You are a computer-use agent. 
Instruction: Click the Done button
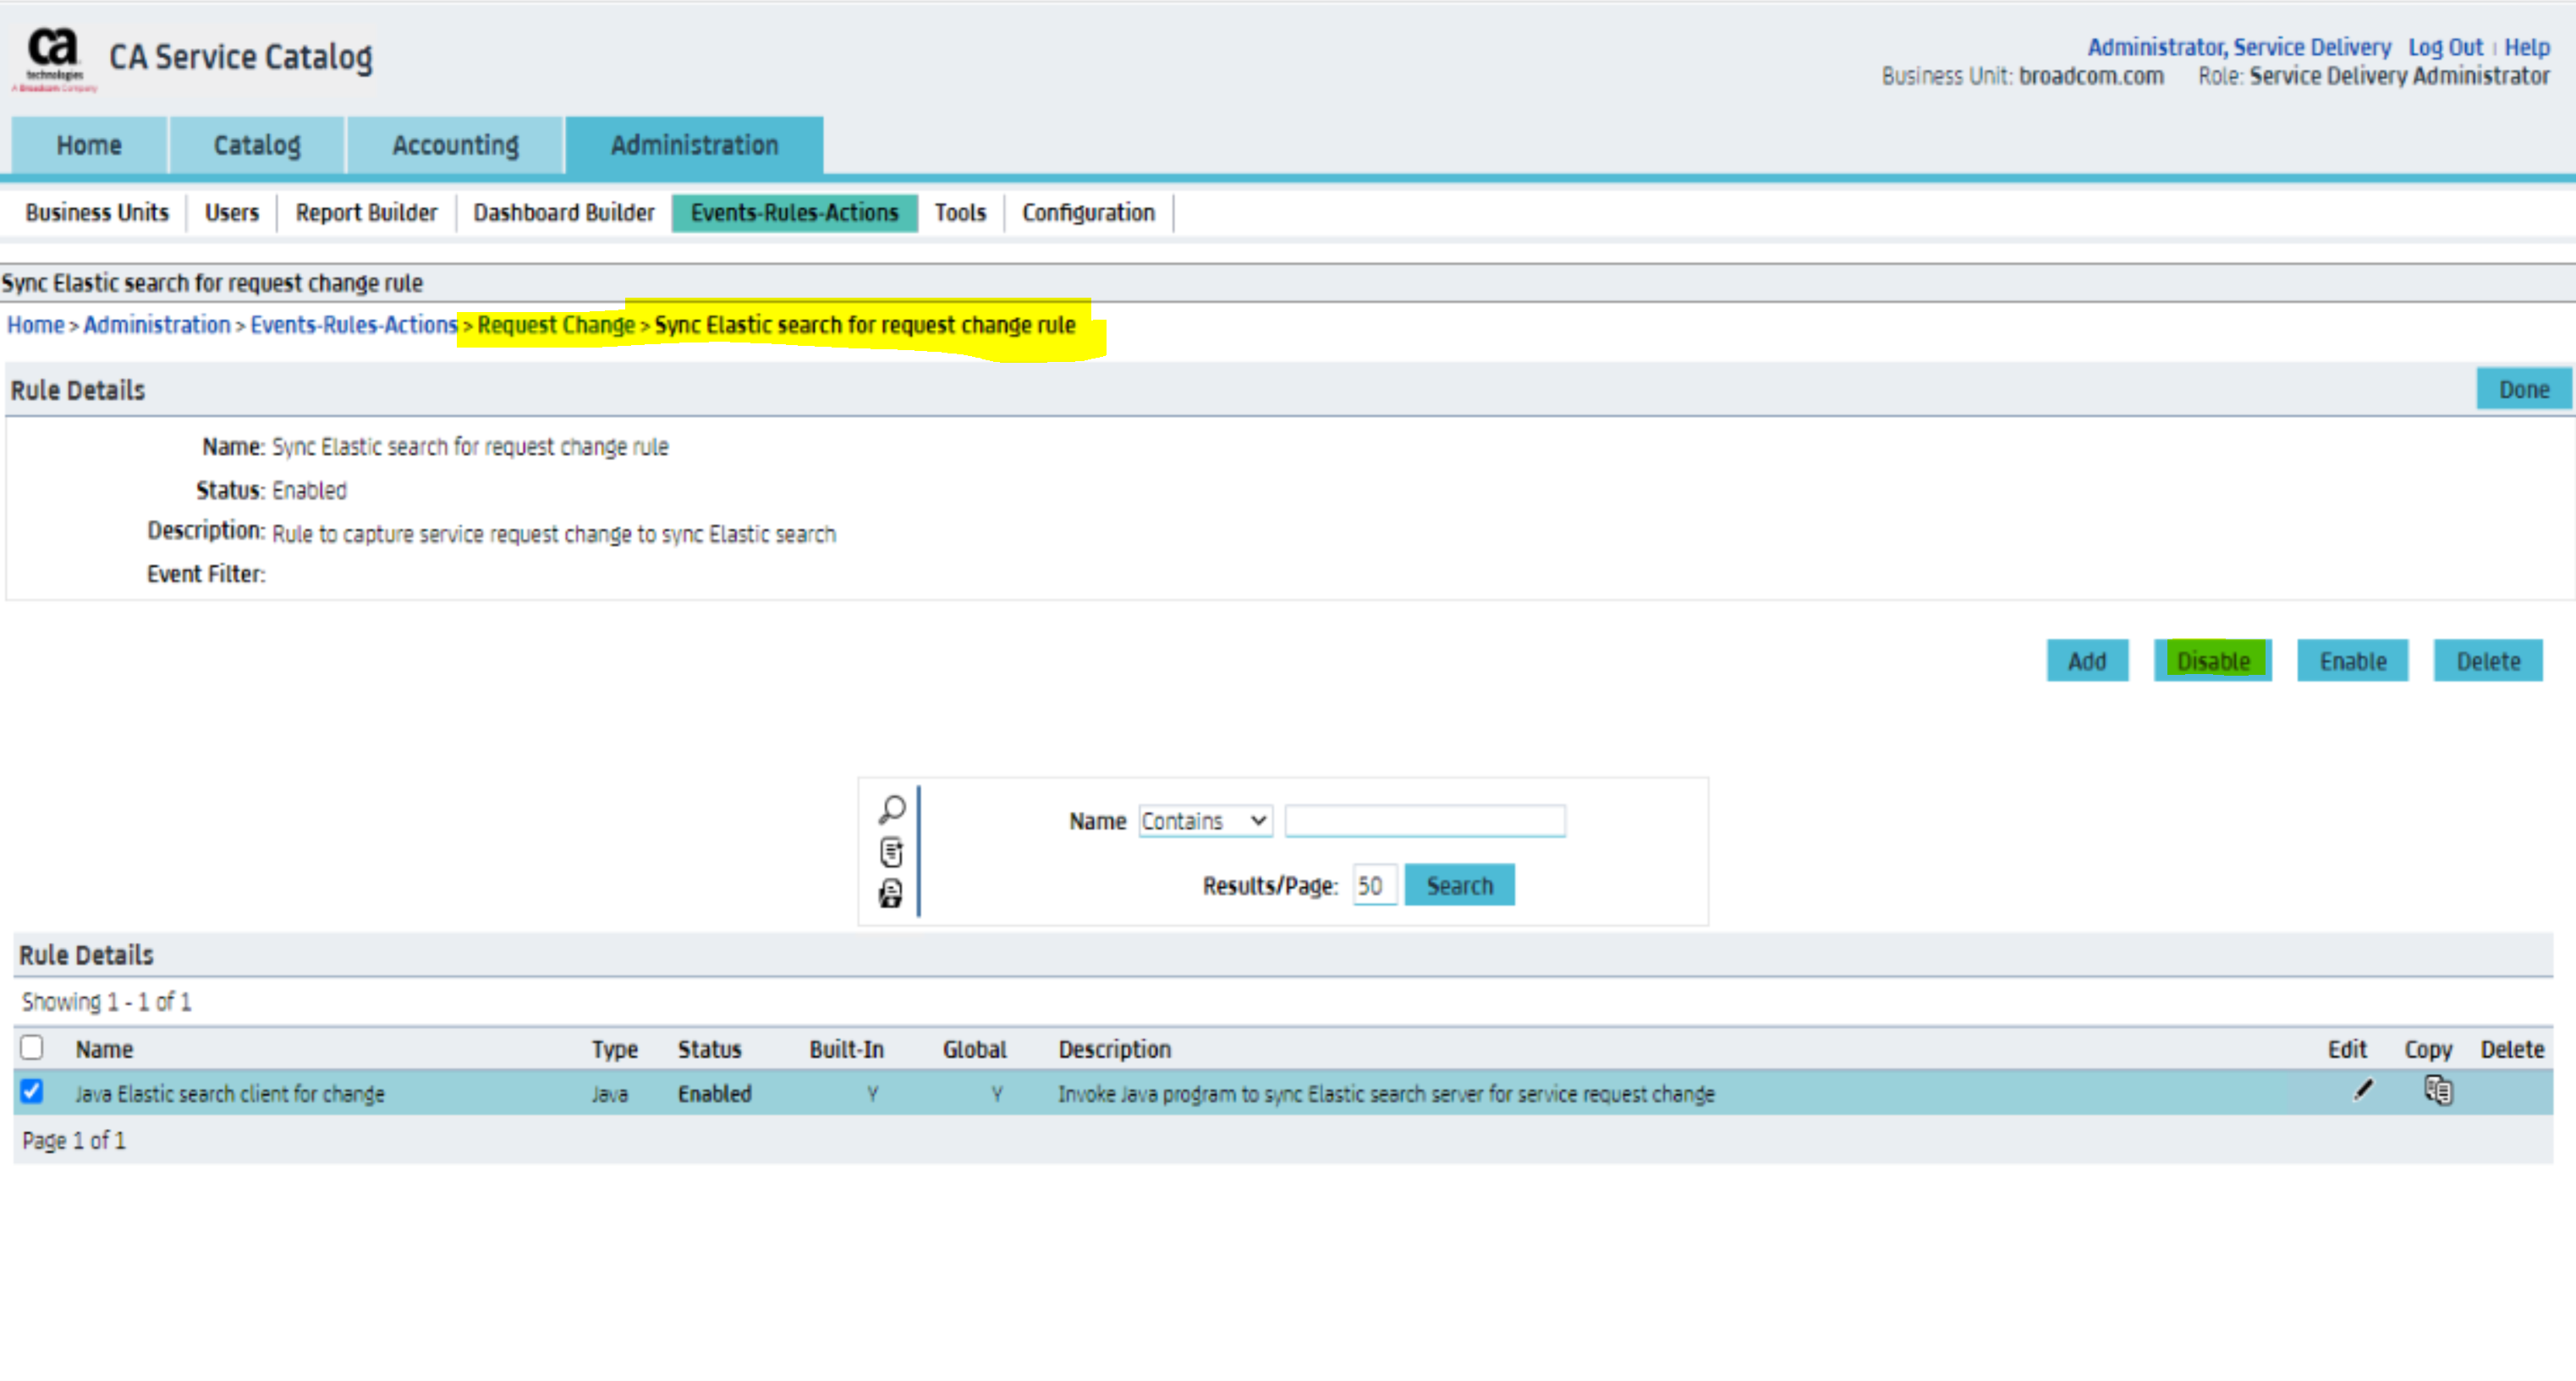(2523, 390)
